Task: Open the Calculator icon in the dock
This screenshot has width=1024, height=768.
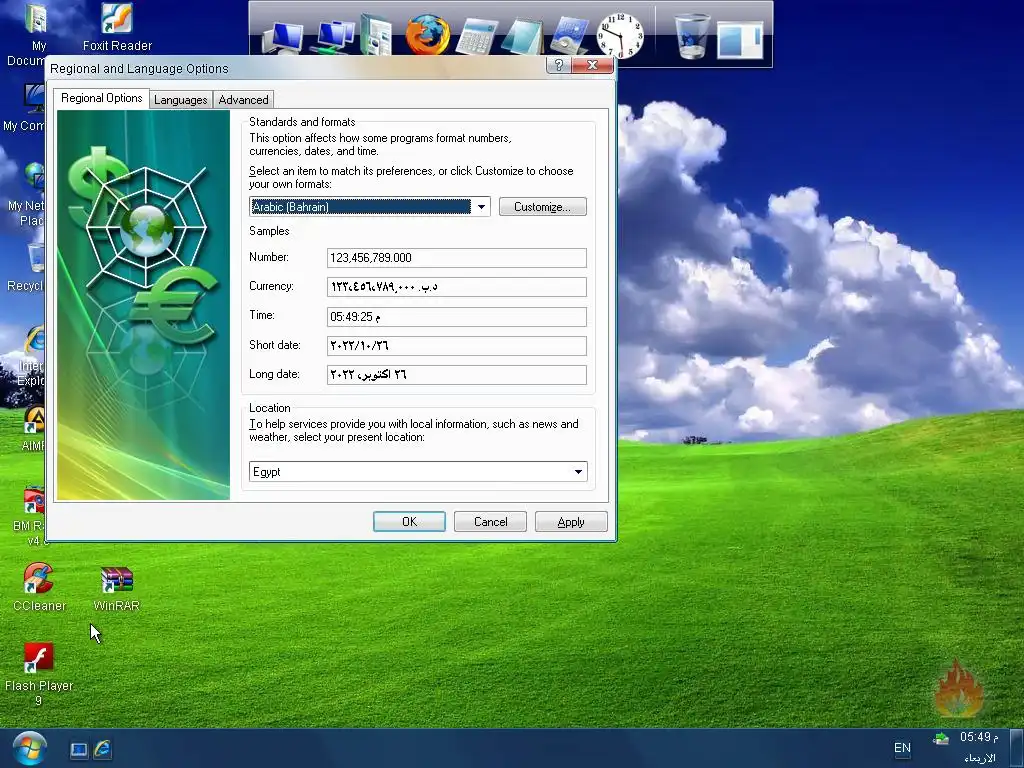Action: tap(477, 36)
